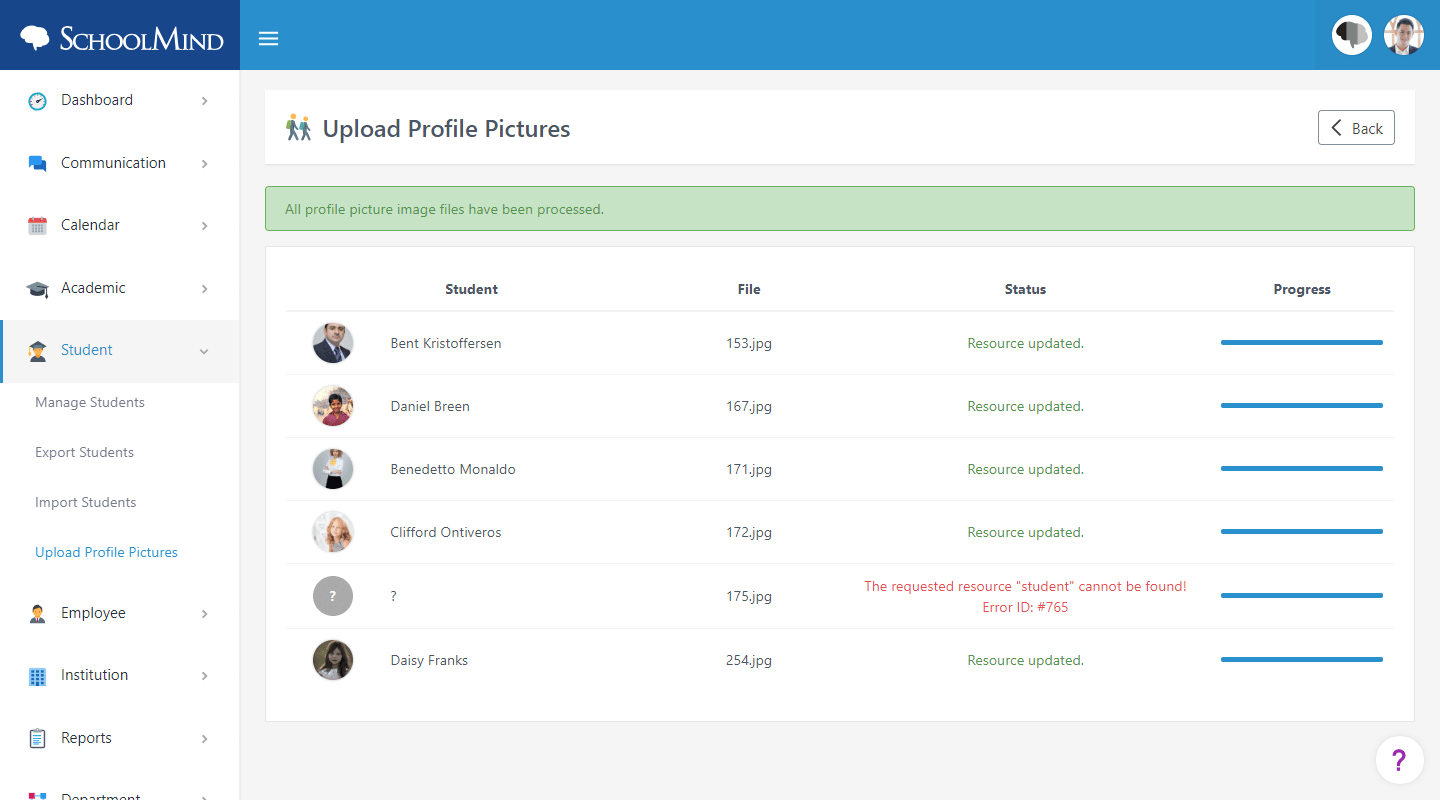This screenshot has width=1440, height=800.
Task: Open the Dashboard menu item
Action: coord(120,101)
